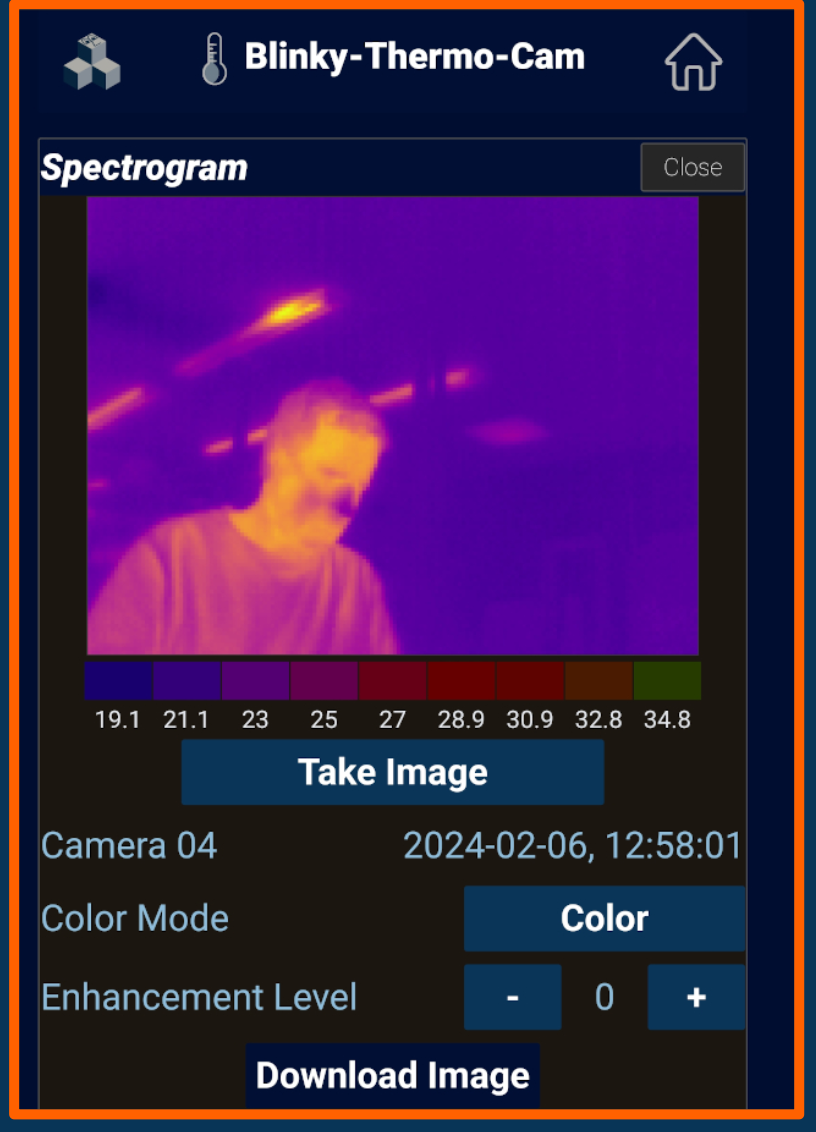Select the 28.9 temperature color swatch
The image size is (816, 1132).
(x=461, y=681)
